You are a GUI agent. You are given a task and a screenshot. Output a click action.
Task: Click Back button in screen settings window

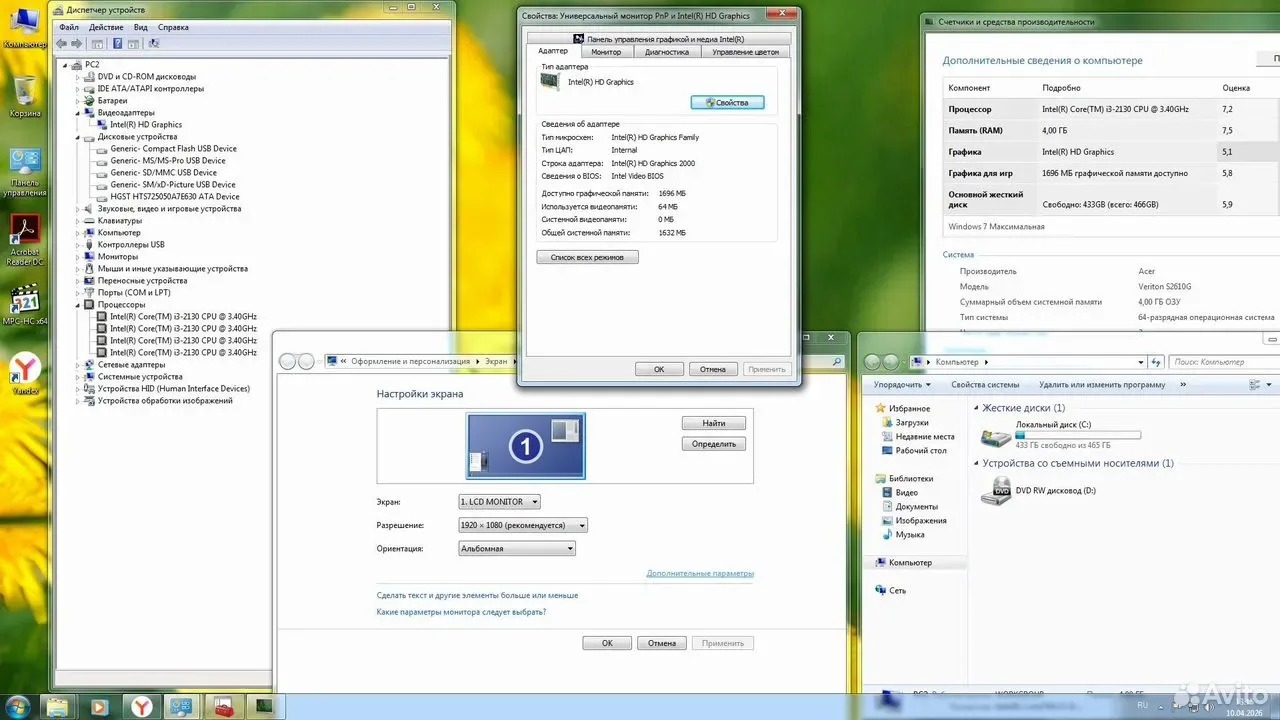(x=288, y=361)
